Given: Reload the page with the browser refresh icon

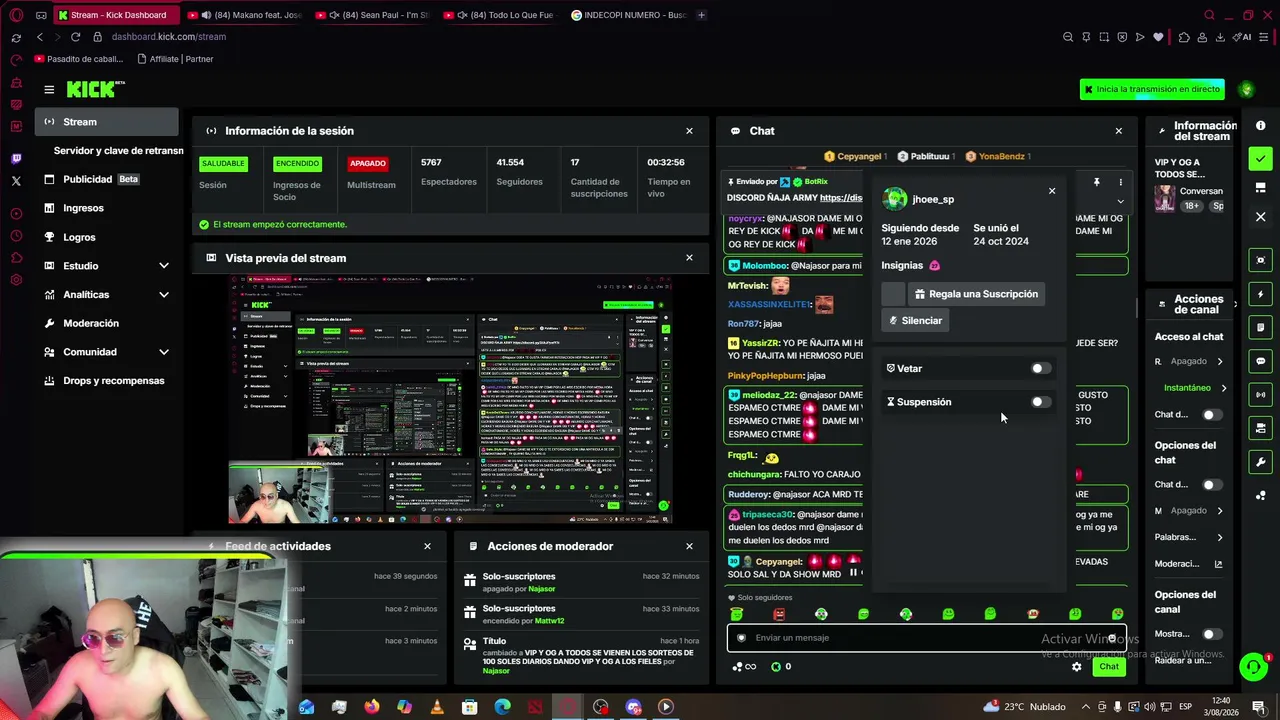Looking at the screenshot, I should tap(75, 37).
